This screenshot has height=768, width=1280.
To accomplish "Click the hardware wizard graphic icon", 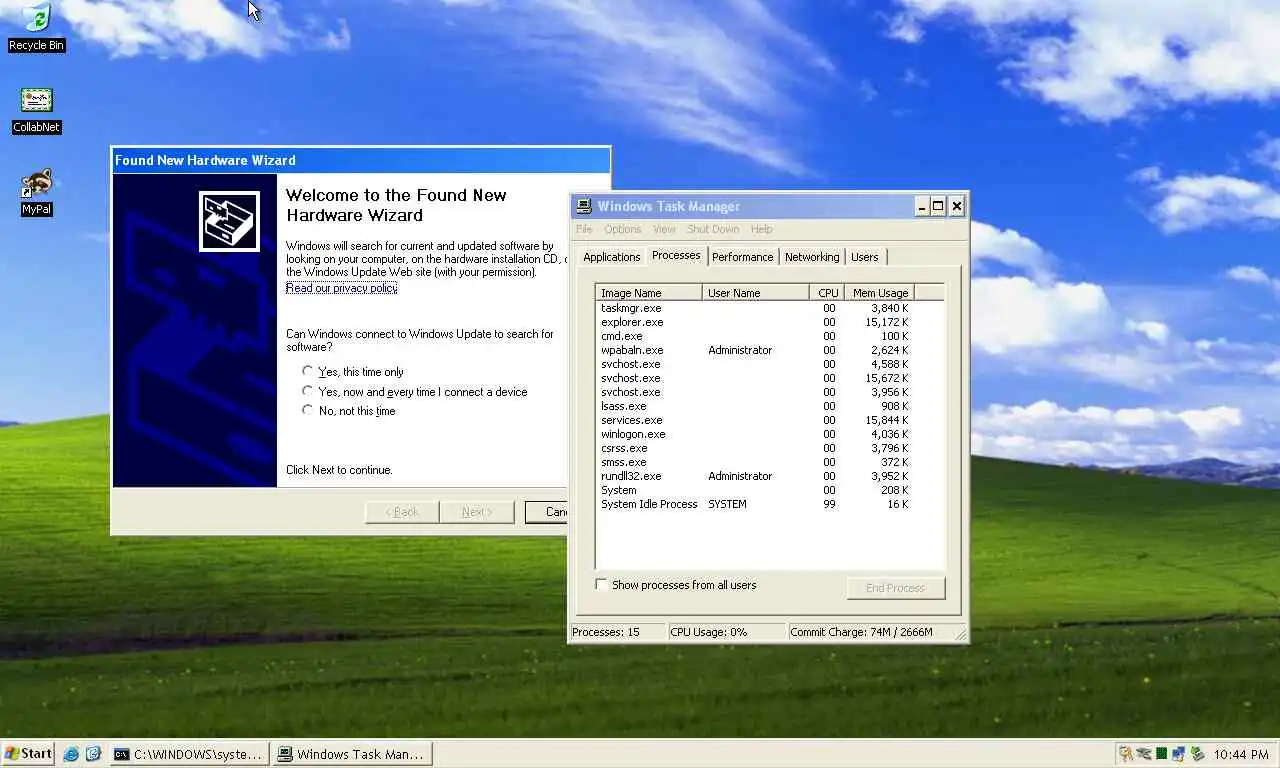I will (x=229, y=221).
